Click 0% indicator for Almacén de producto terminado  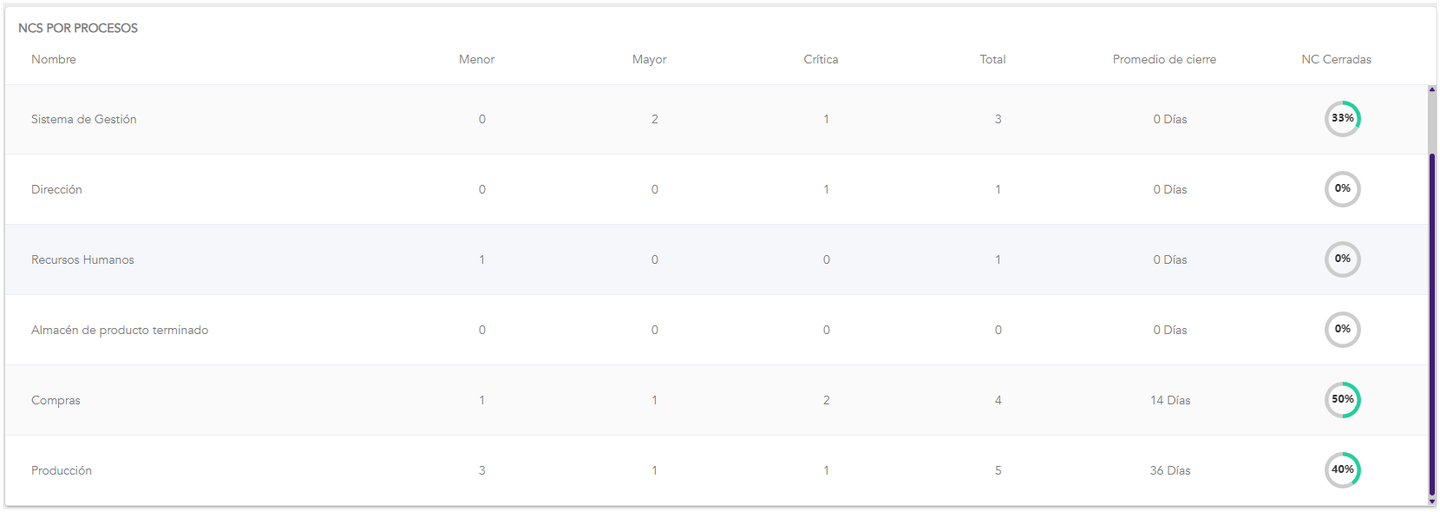(1342, 329)
